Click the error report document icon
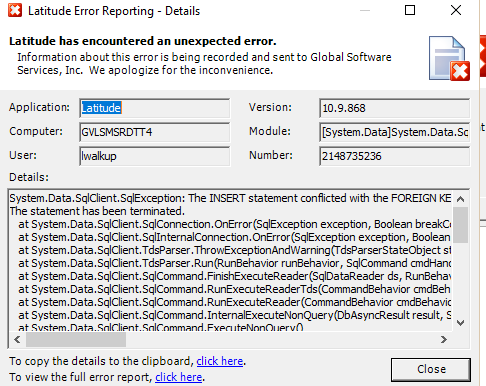 (449, 59)
